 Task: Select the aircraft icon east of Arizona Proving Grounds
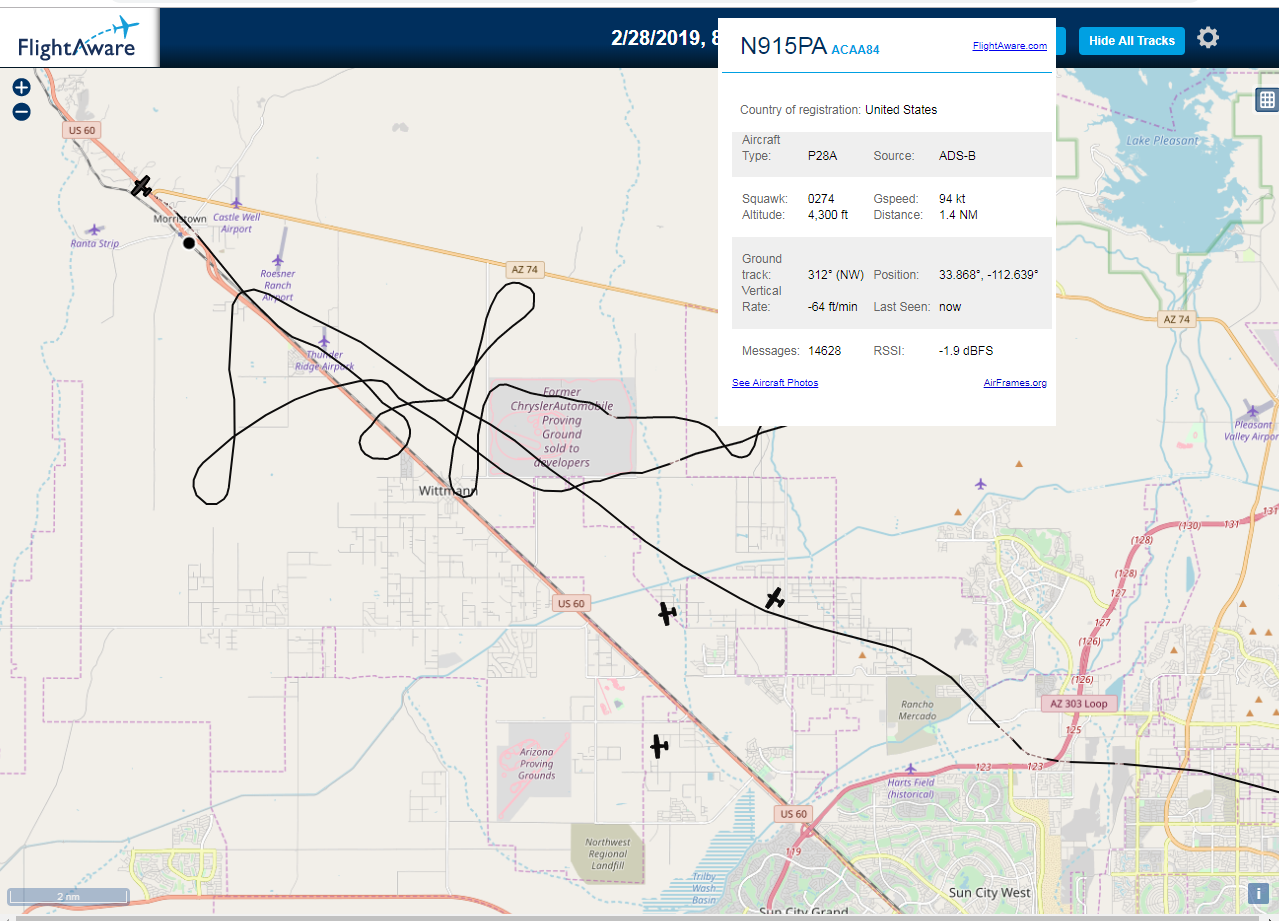coord(659,746)
